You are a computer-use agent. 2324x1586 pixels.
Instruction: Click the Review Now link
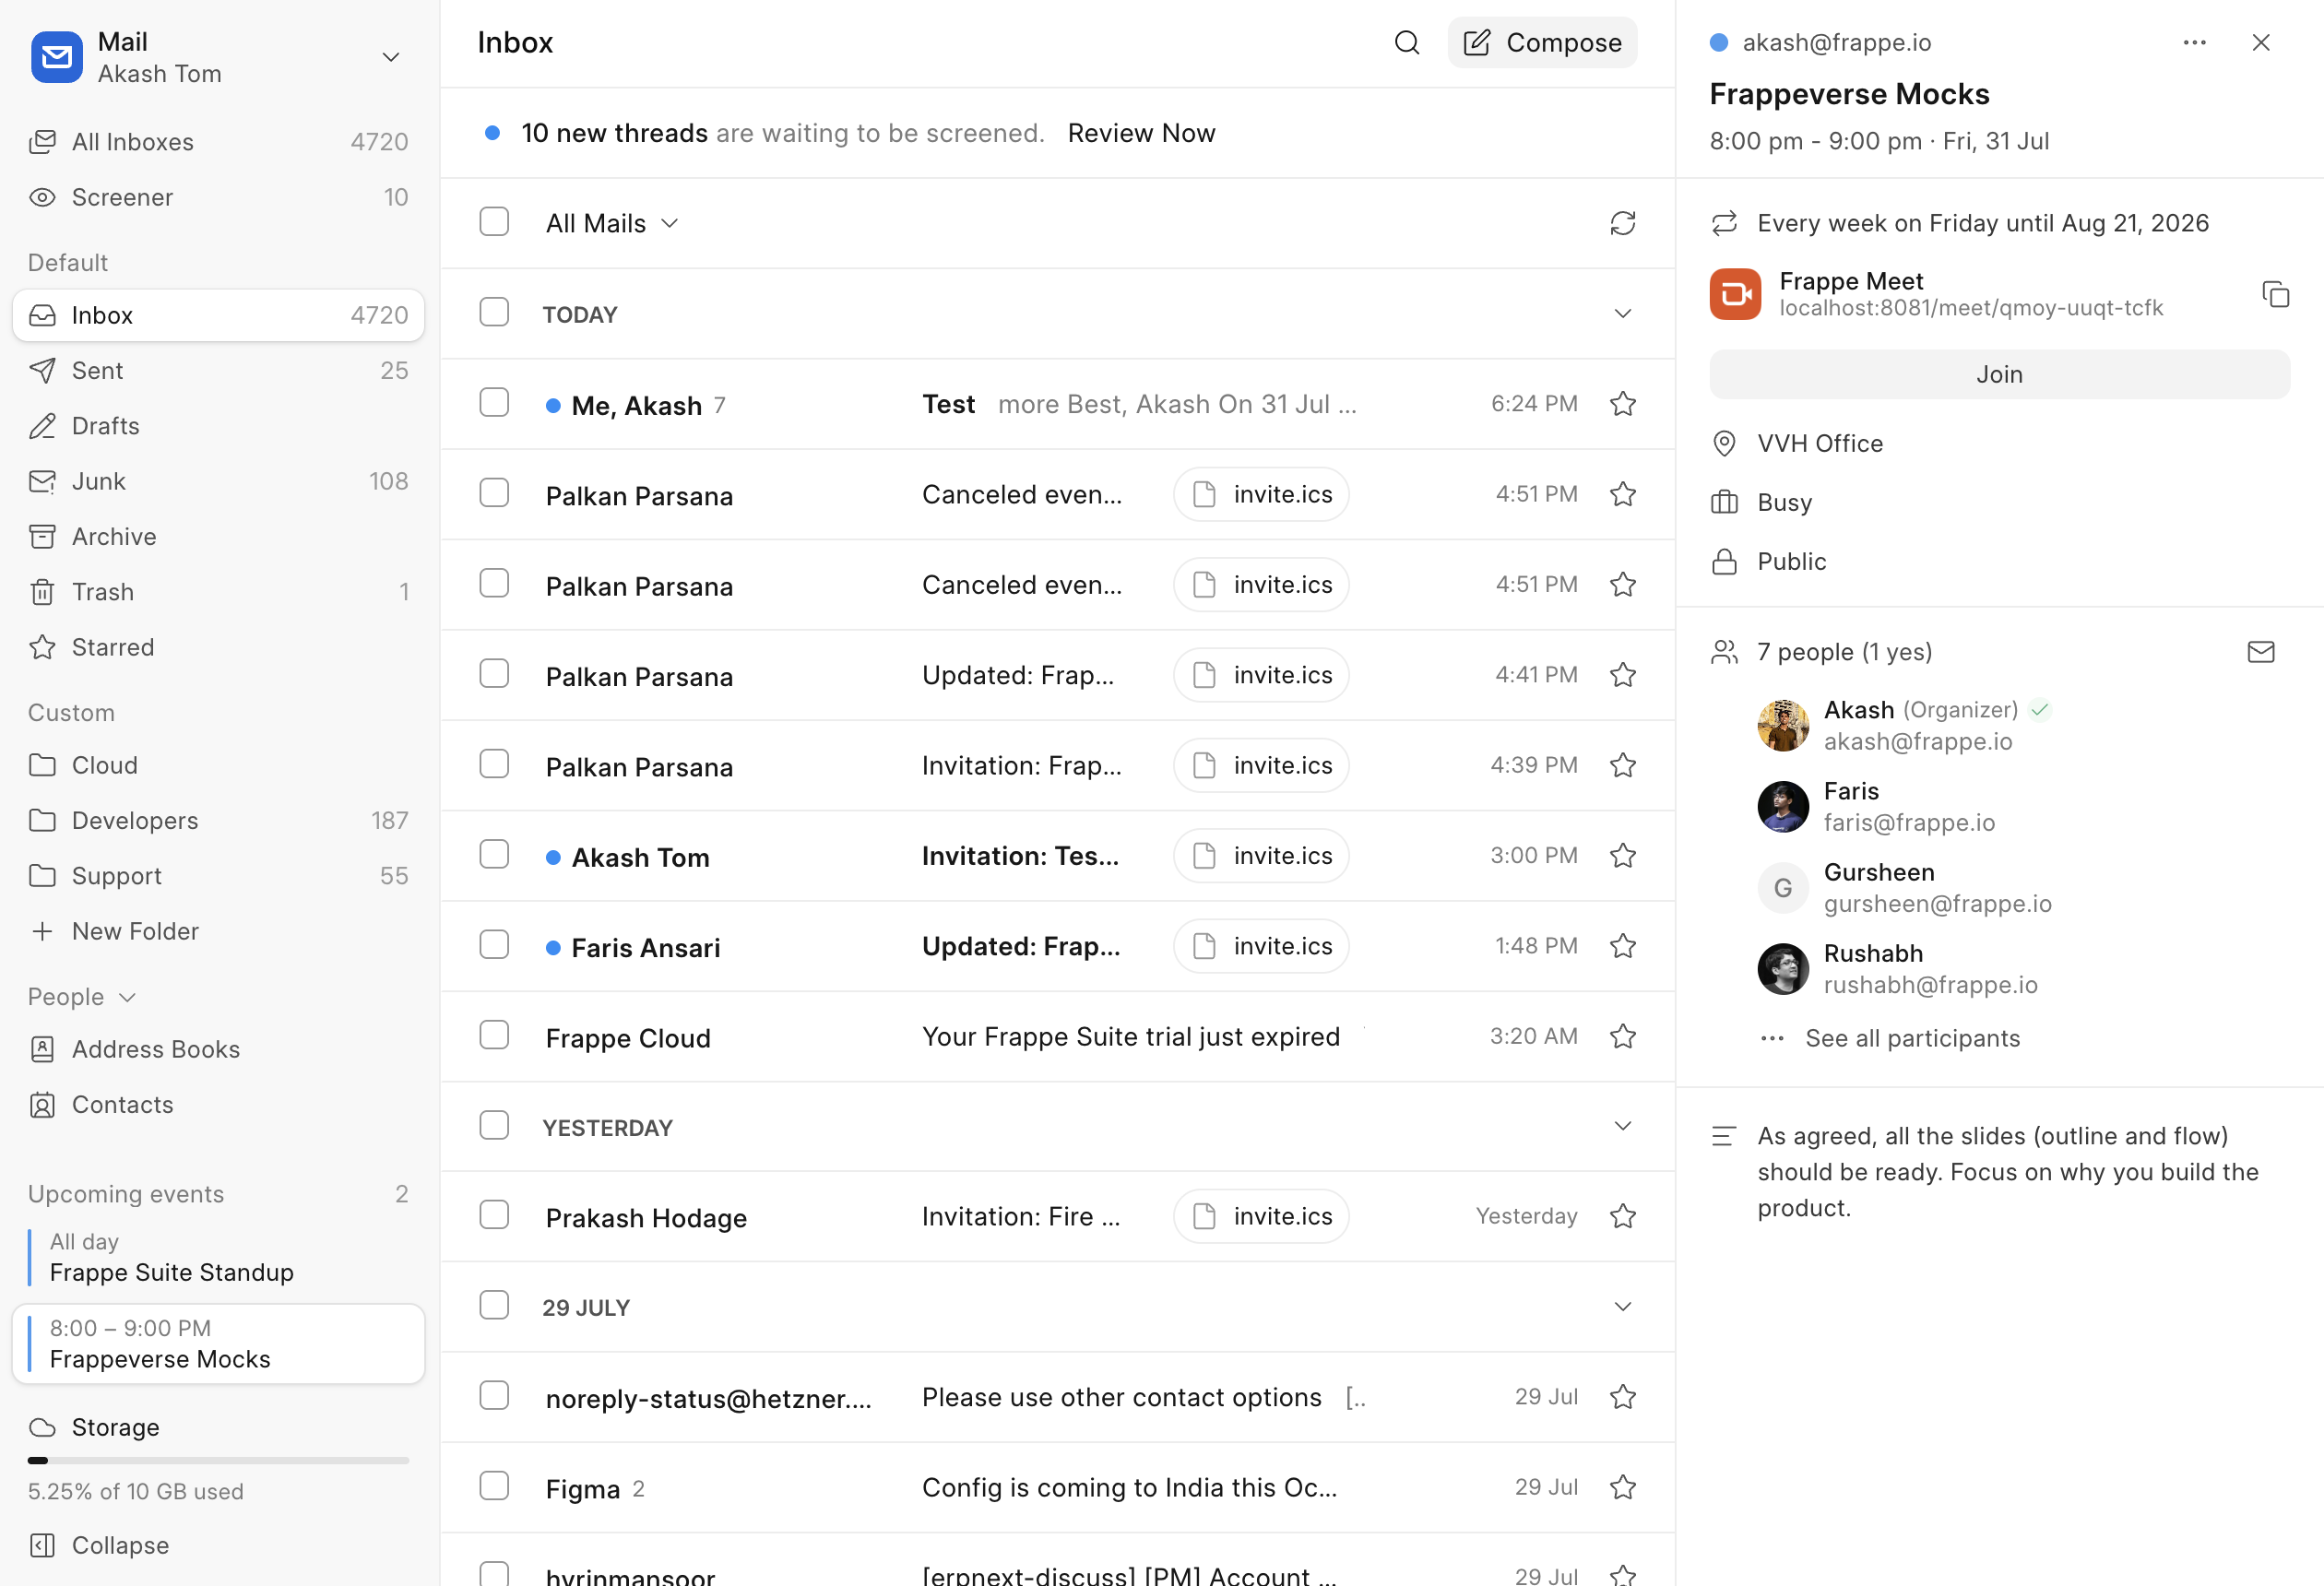tap(1141, 133)
